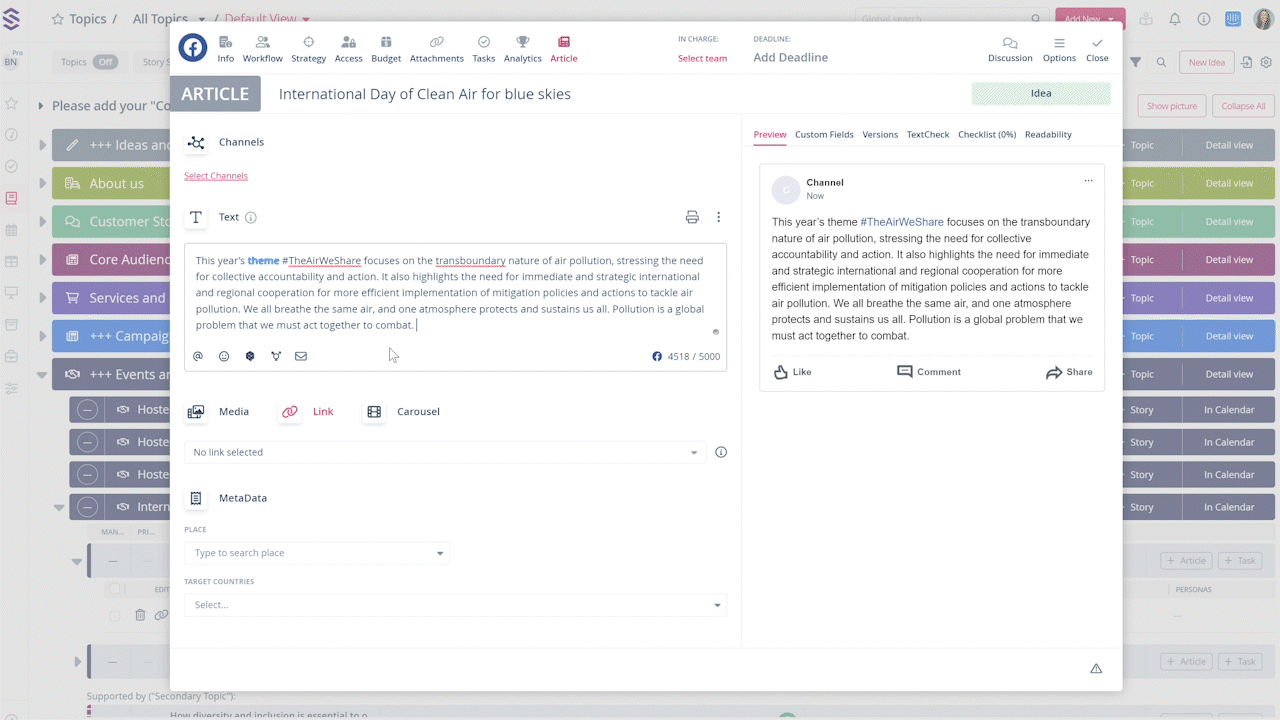
Task: Open the Budget section icon
Action: click(386, 43)
